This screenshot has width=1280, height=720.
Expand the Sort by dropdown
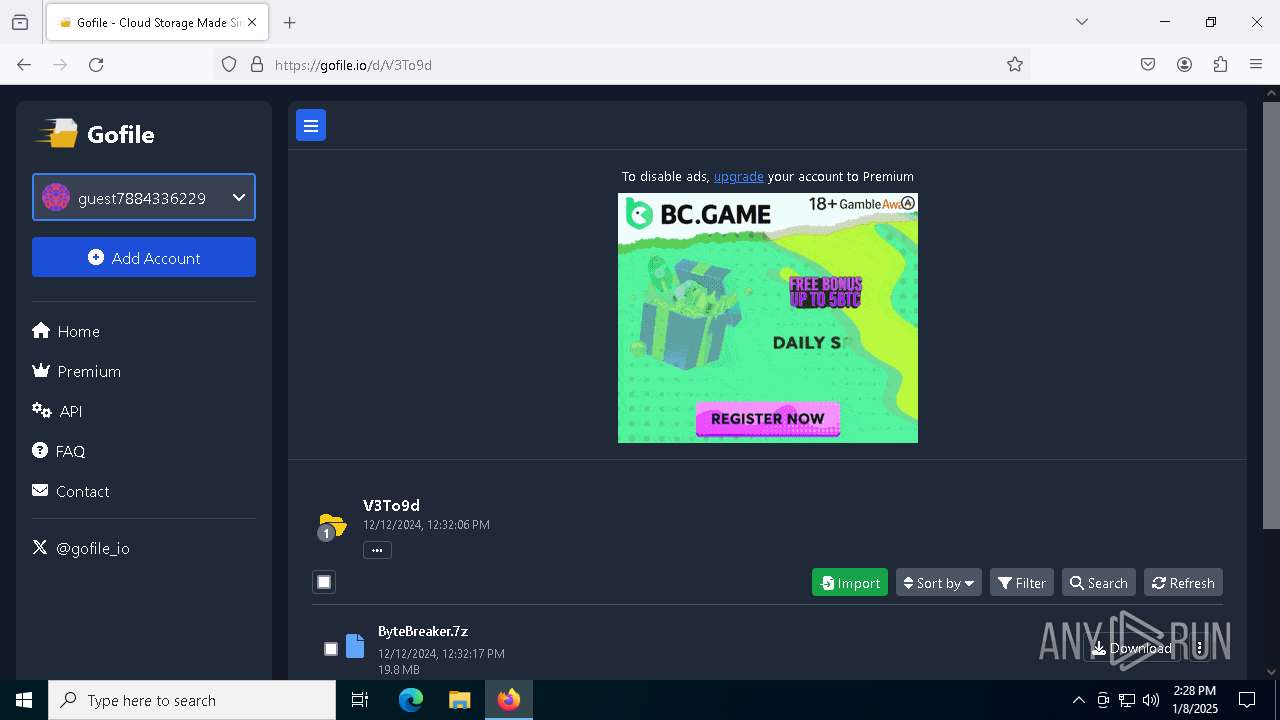(x=939, y=583)
